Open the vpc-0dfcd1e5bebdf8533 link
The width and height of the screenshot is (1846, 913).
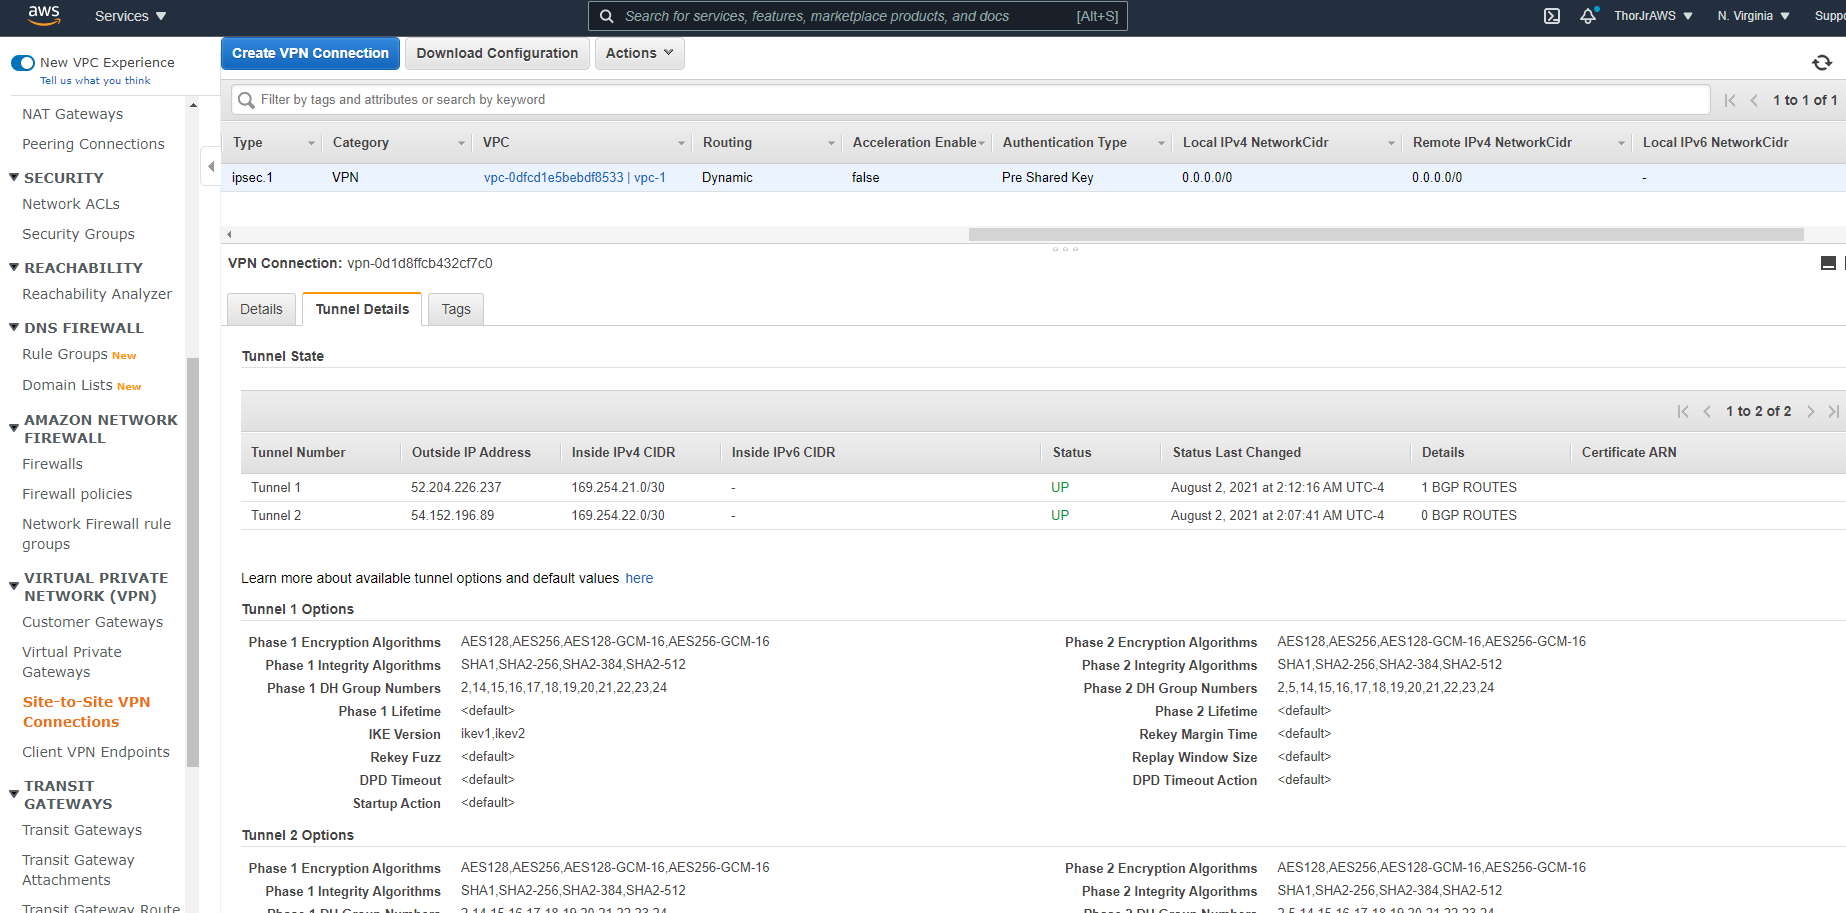coord(574,177)
